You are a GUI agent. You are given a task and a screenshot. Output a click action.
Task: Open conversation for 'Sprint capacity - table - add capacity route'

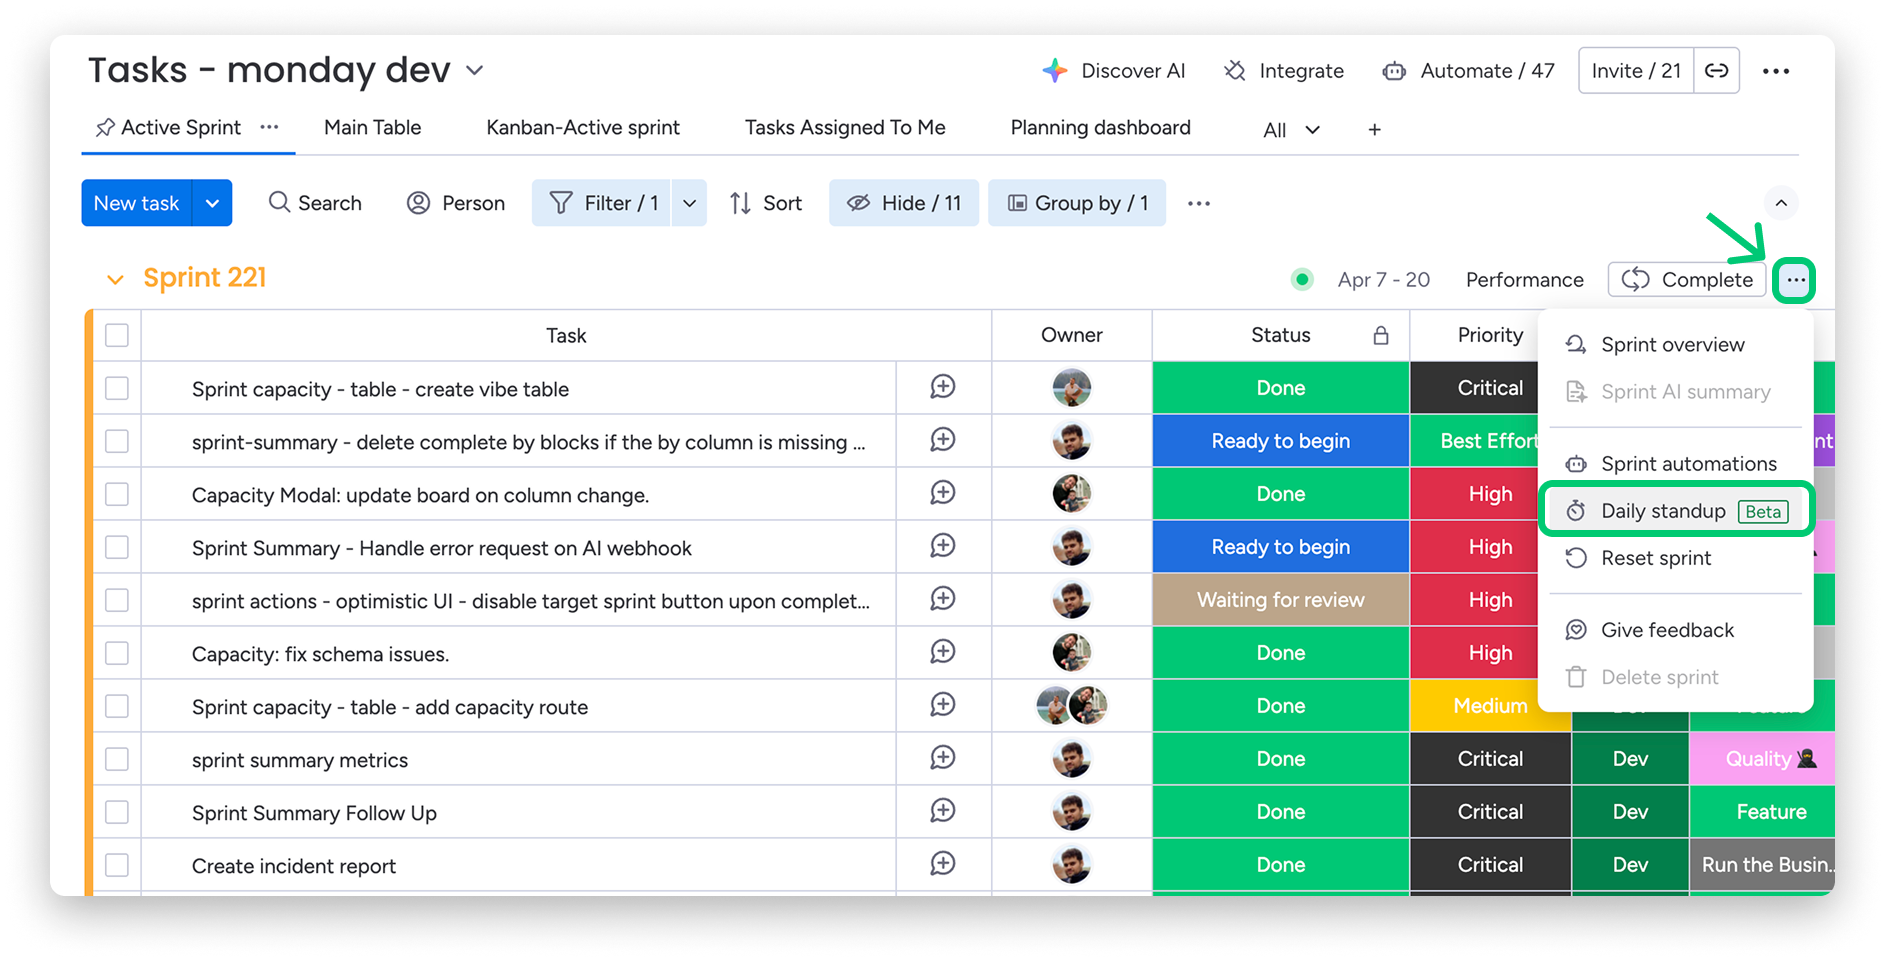coord(942,705)
